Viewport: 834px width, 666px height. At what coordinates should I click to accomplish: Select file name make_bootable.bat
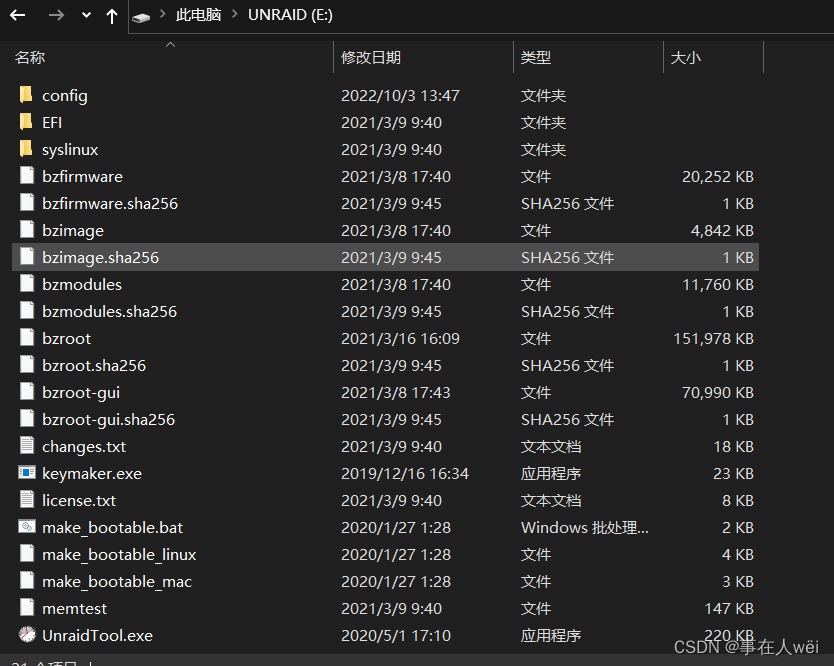[x=112, y=528]
